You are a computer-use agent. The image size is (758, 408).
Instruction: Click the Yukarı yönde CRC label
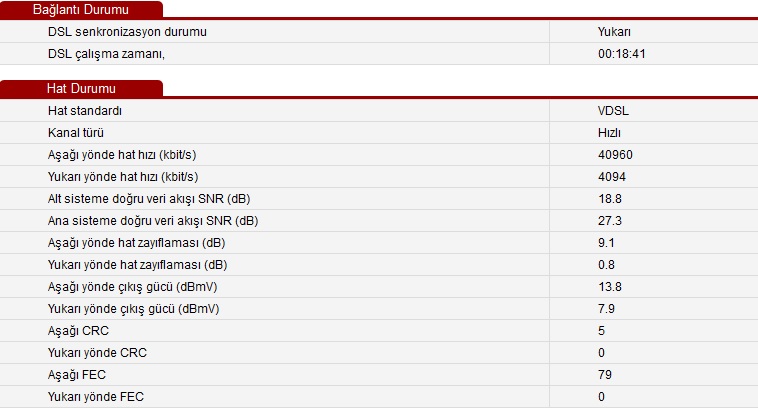pos(97,353)
